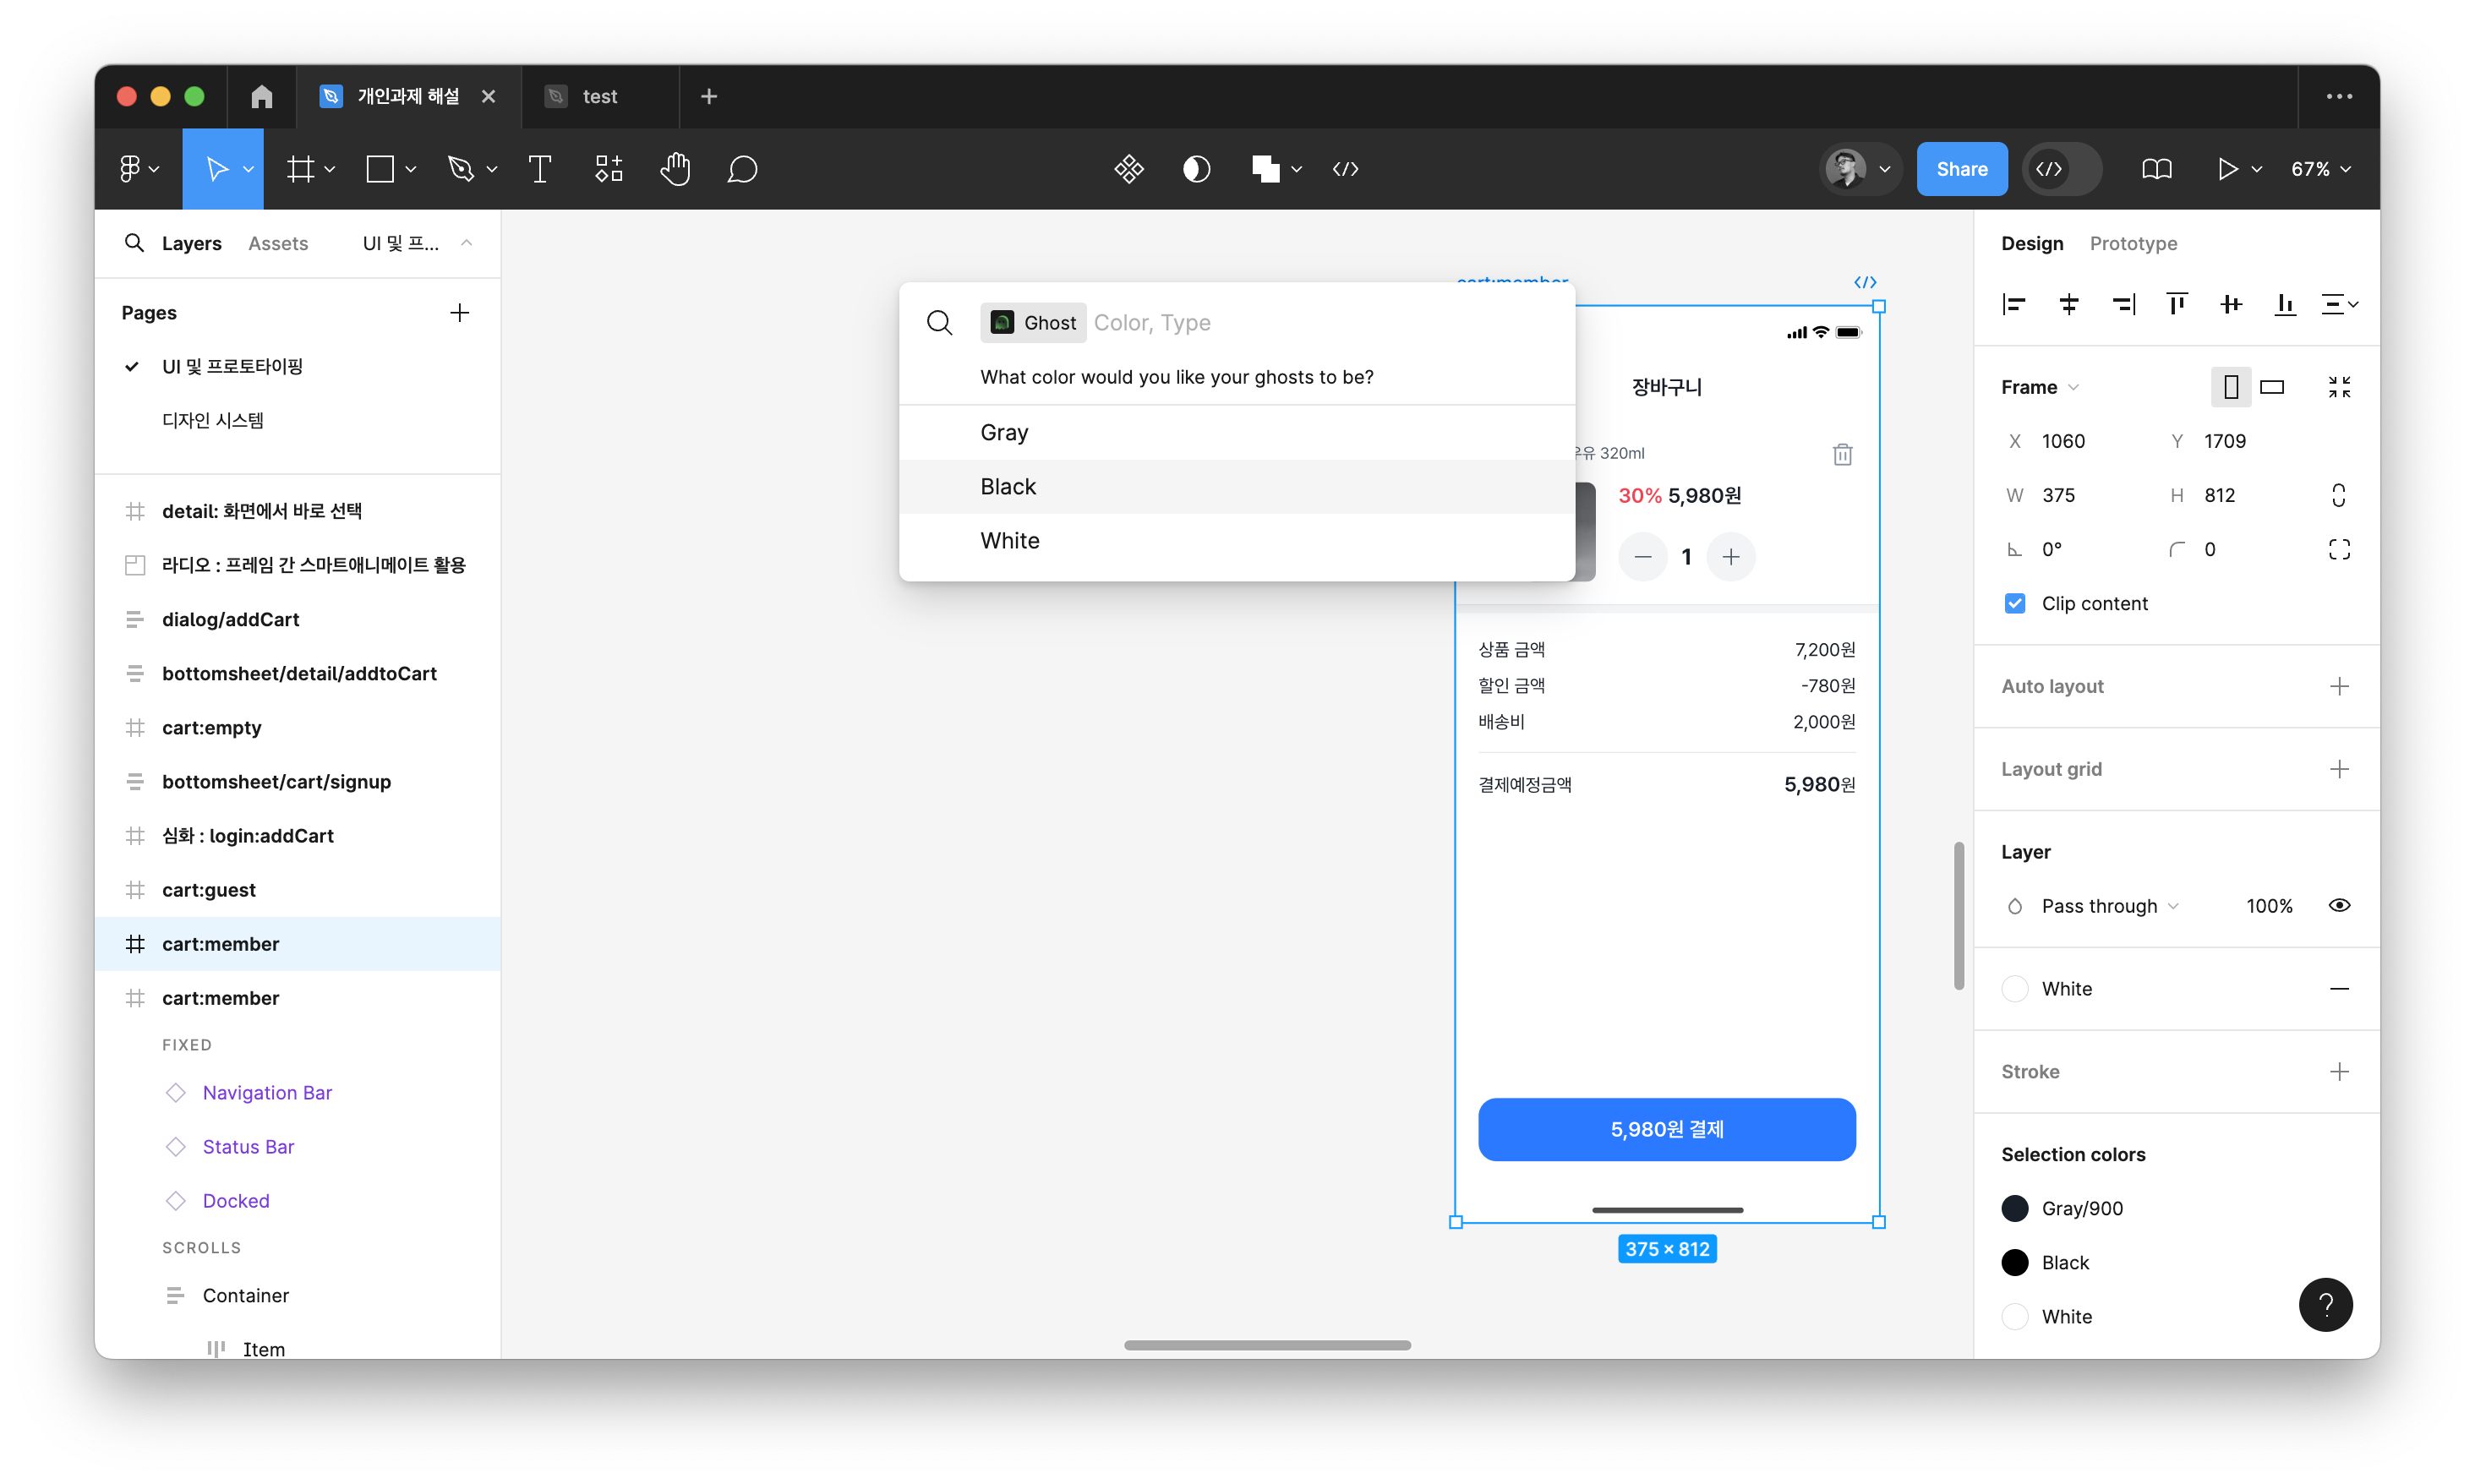The image size is (2475, 1484).
Task: Choose Black ghost color option
Action: coord(1237,486)
